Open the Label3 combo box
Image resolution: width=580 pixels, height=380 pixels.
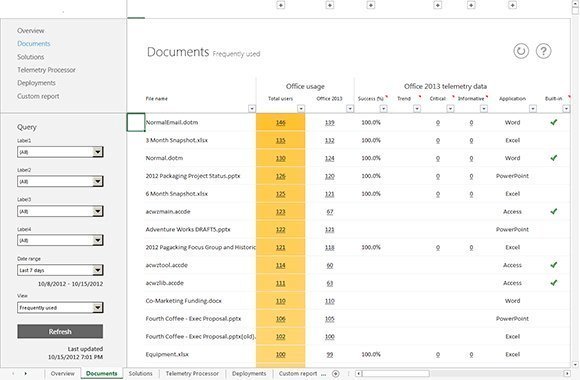pos(60,211)
